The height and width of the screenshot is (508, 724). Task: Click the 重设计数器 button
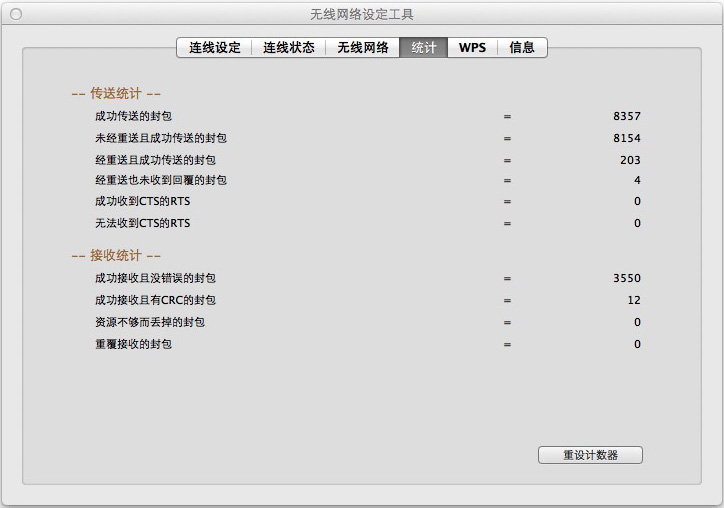pyautogui.click(x=590, y=455)
